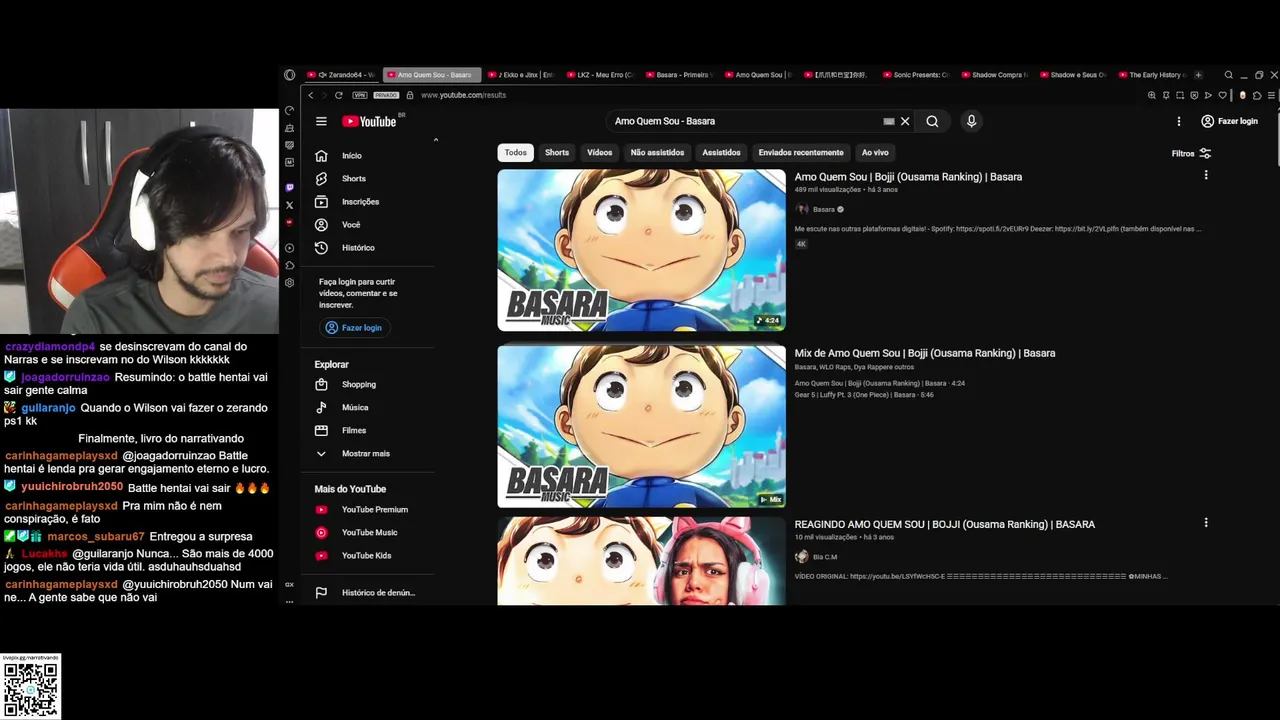
Task: Open the YouTube hamburger guide menu
Action: click(x=321, y=121)
